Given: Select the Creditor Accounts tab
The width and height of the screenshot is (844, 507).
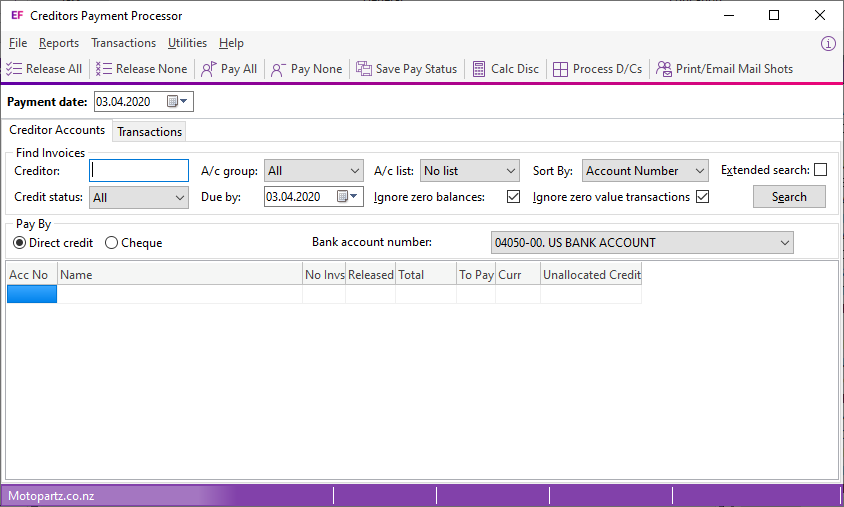Looking at the screenshot, I should 57,130.
